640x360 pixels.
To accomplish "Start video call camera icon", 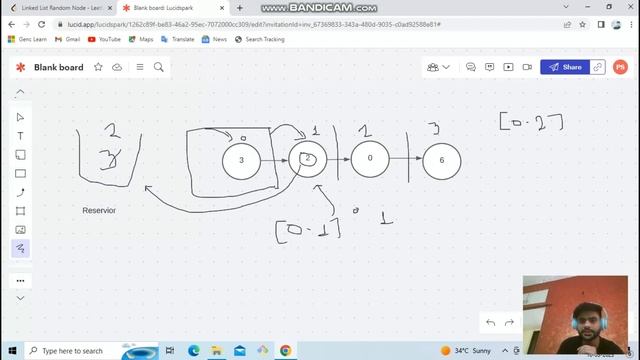I will pyautogui.click(x=527, y=67).
